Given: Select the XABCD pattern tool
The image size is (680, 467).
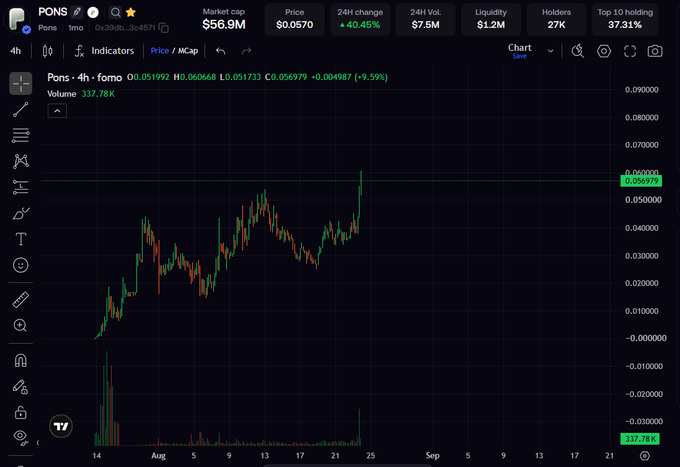Looking at the screenshot, I should [x=20, y=161].
